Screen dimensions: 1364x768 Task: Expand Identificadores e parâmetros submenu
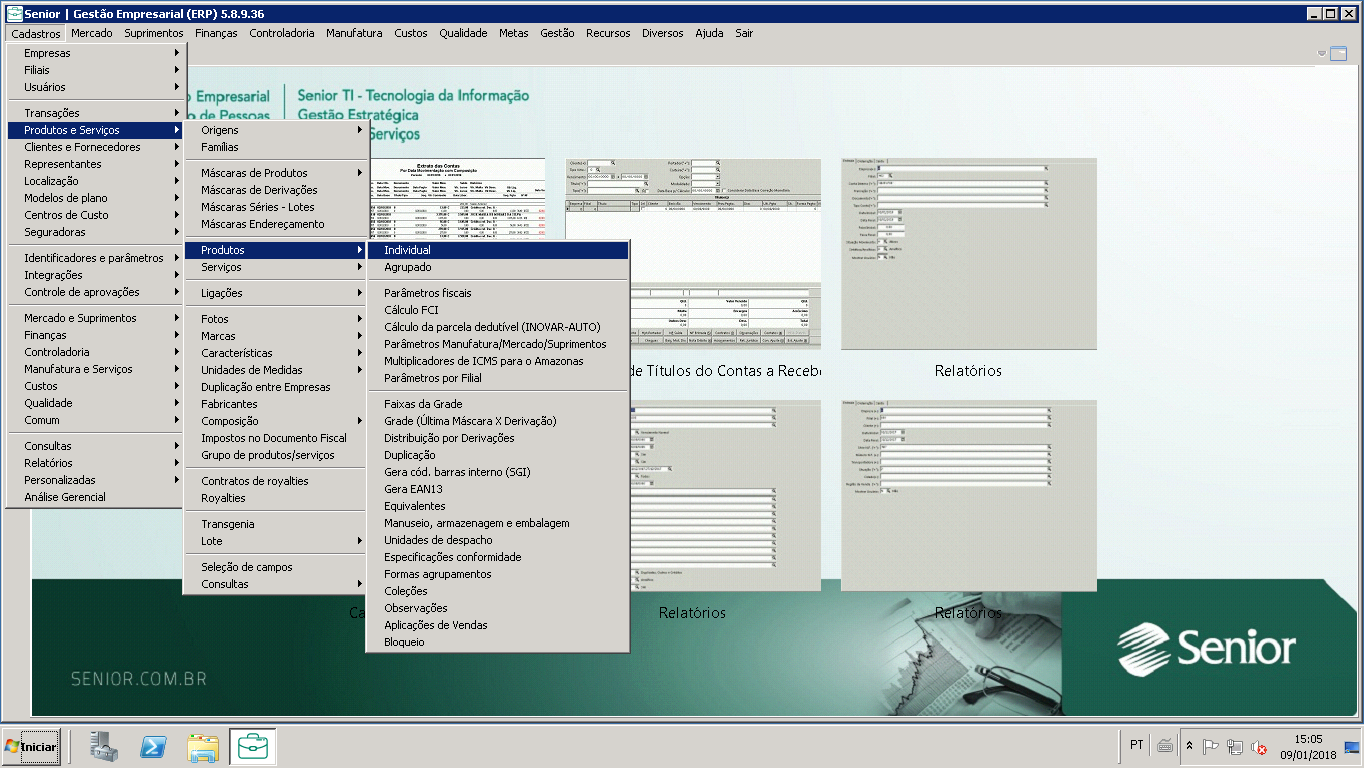pos(95,258)
